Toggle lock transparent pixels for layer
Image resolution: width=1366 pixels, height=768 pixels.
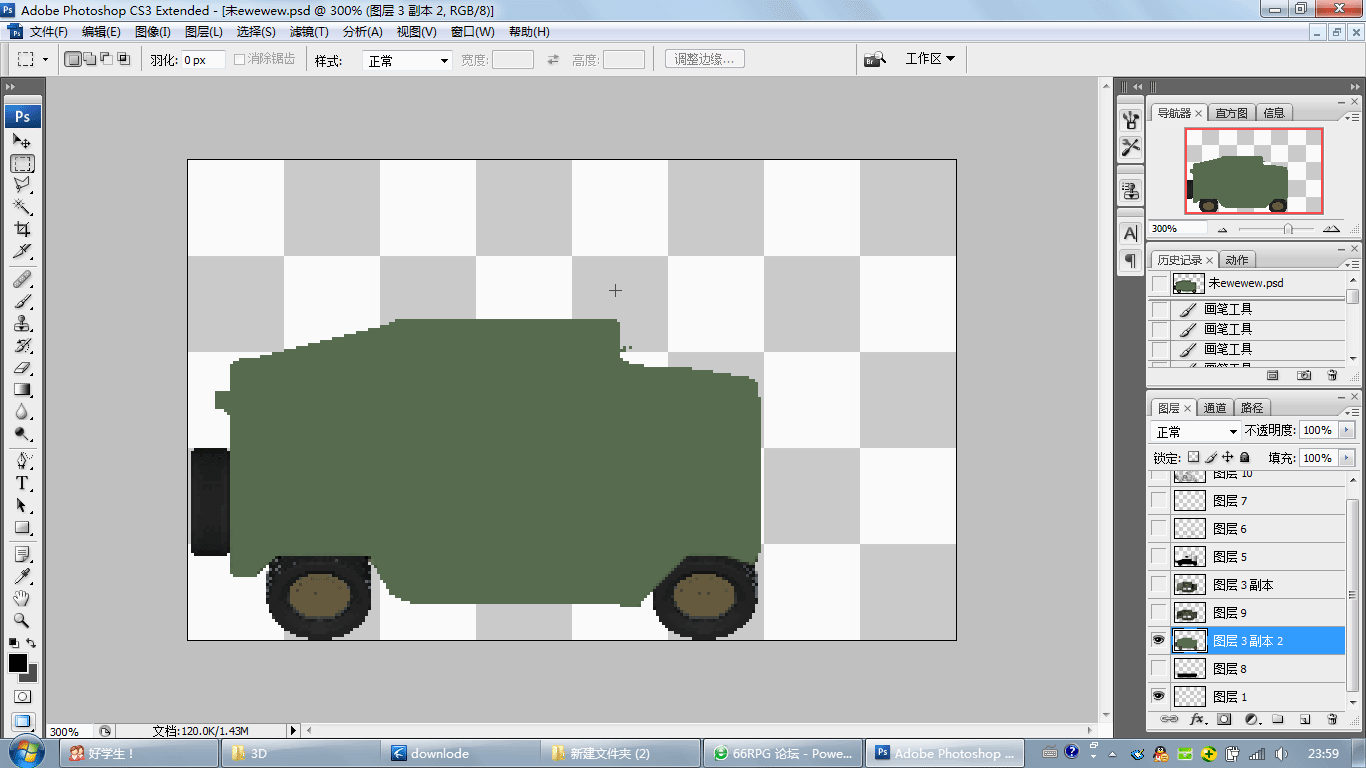click(x=1193, y=457)
